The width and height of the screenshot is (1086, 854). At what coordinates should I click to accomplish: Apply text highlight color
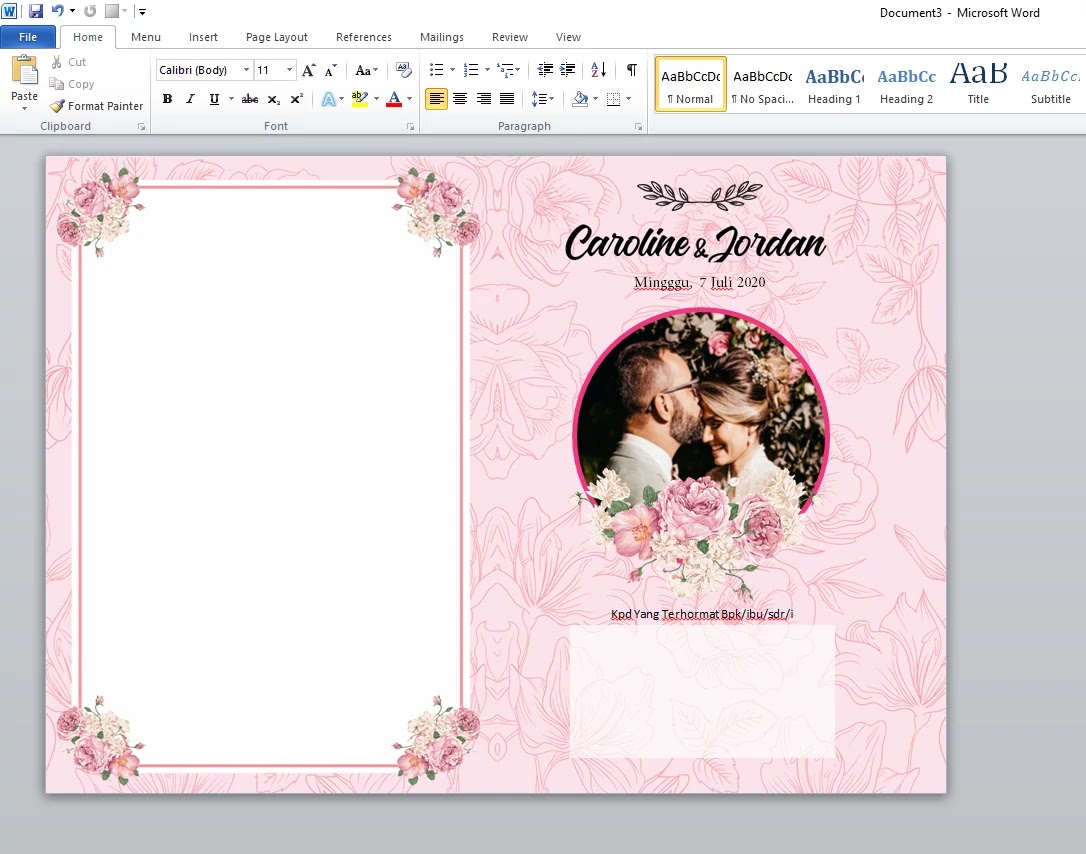point(359,99)
